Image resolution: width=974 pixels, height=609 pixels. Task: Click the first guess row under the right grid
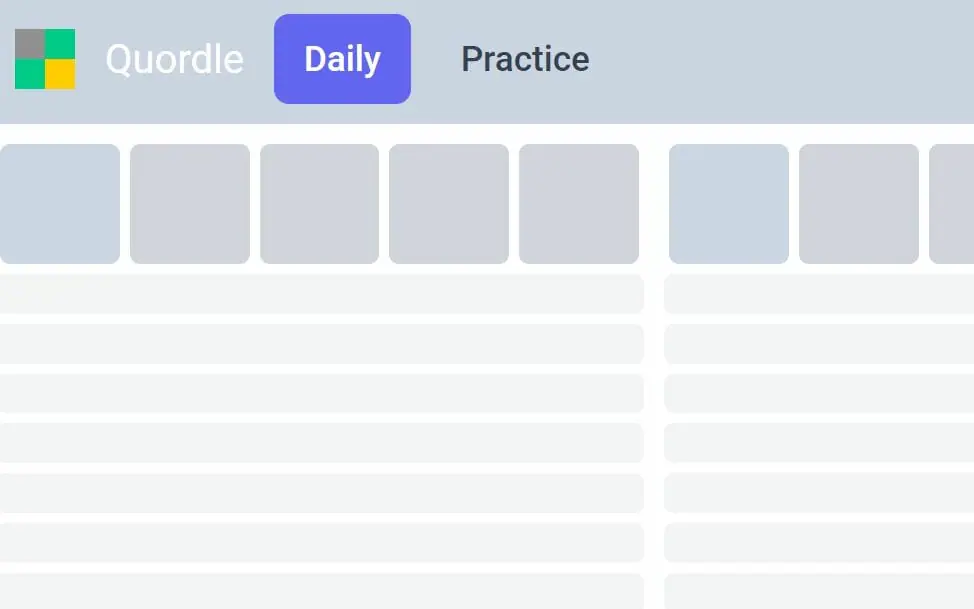point(818,293)
